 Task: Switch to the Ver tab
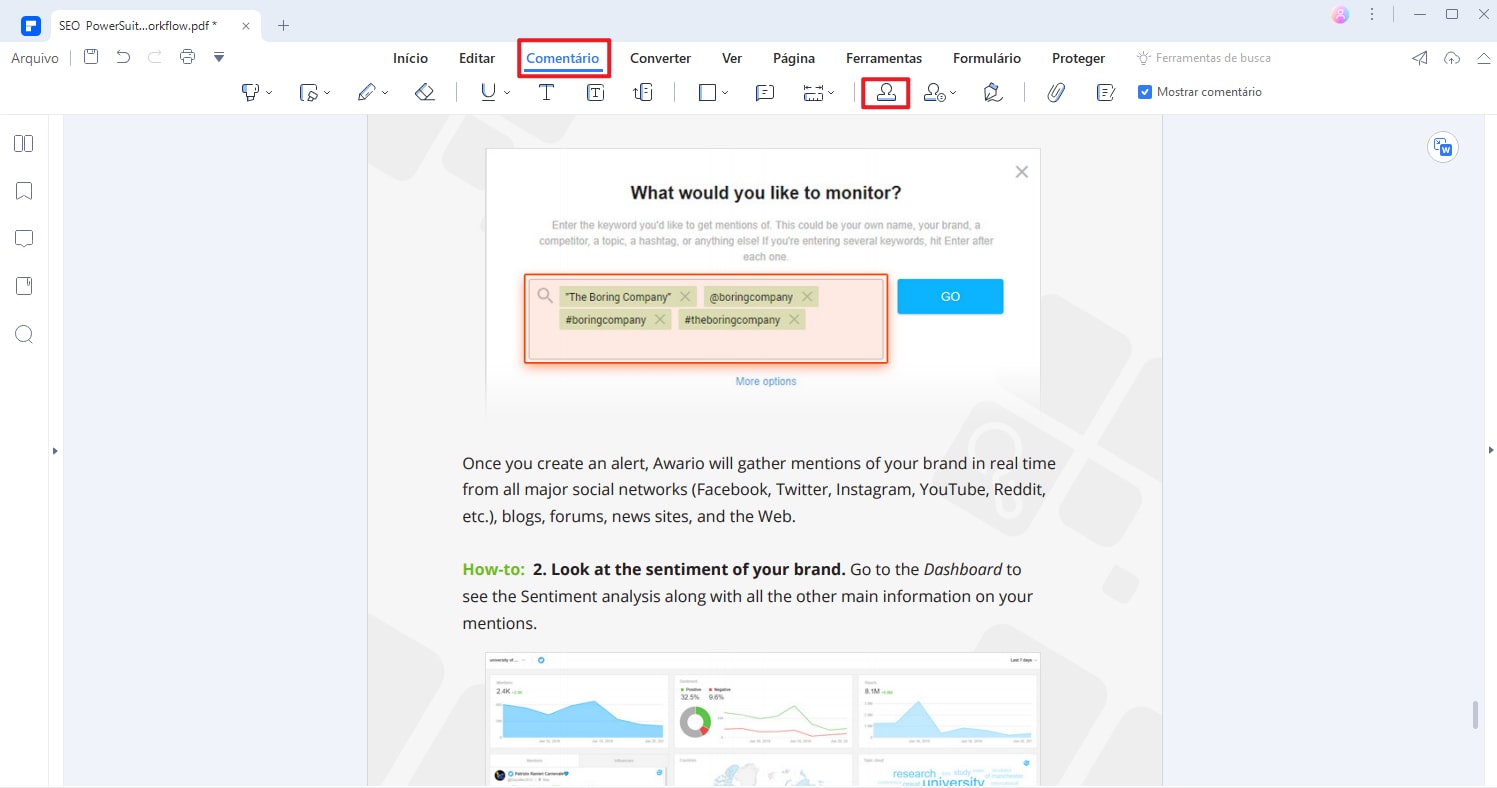point(732,58)
